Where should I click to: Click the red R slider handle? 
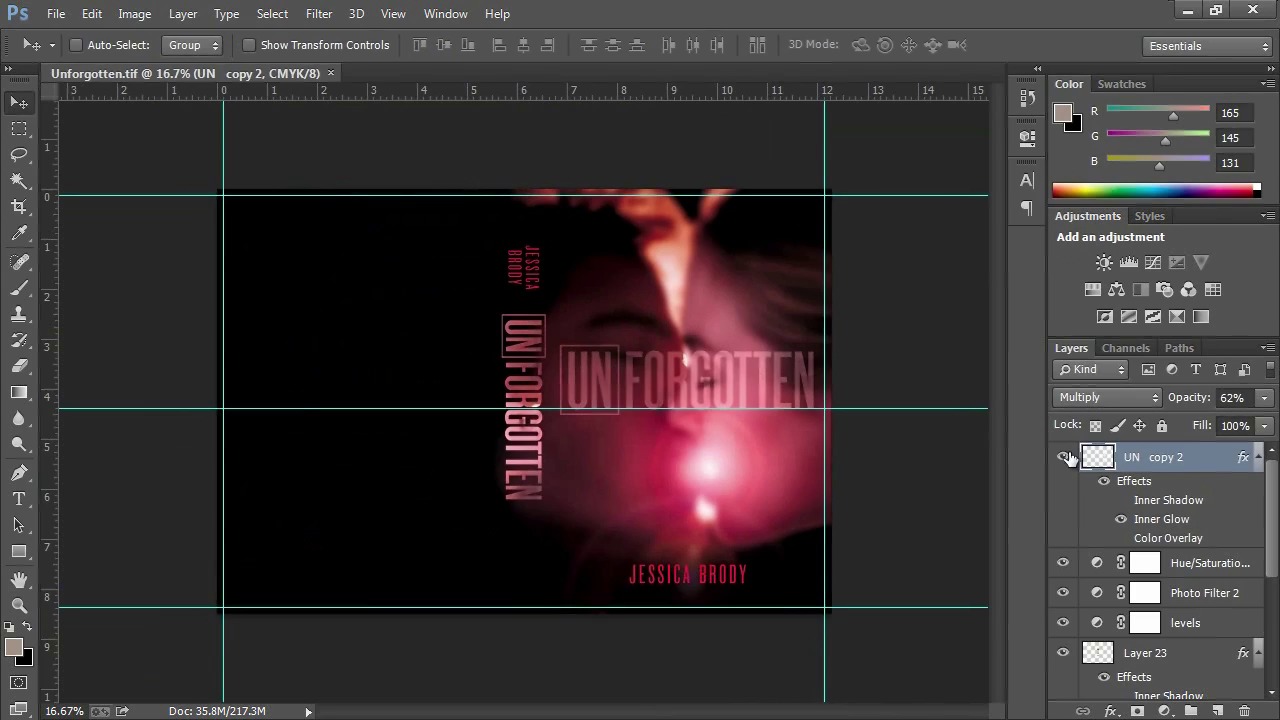coord(1173,116)
